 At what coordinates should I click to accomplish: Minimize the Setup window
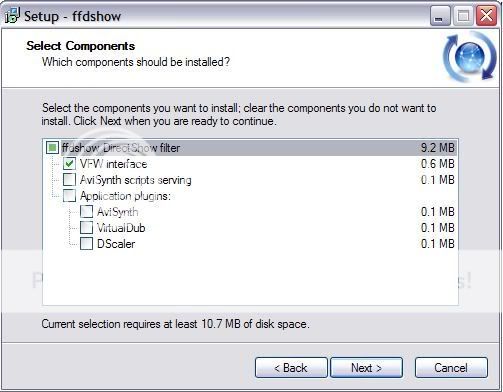(439, 16)
